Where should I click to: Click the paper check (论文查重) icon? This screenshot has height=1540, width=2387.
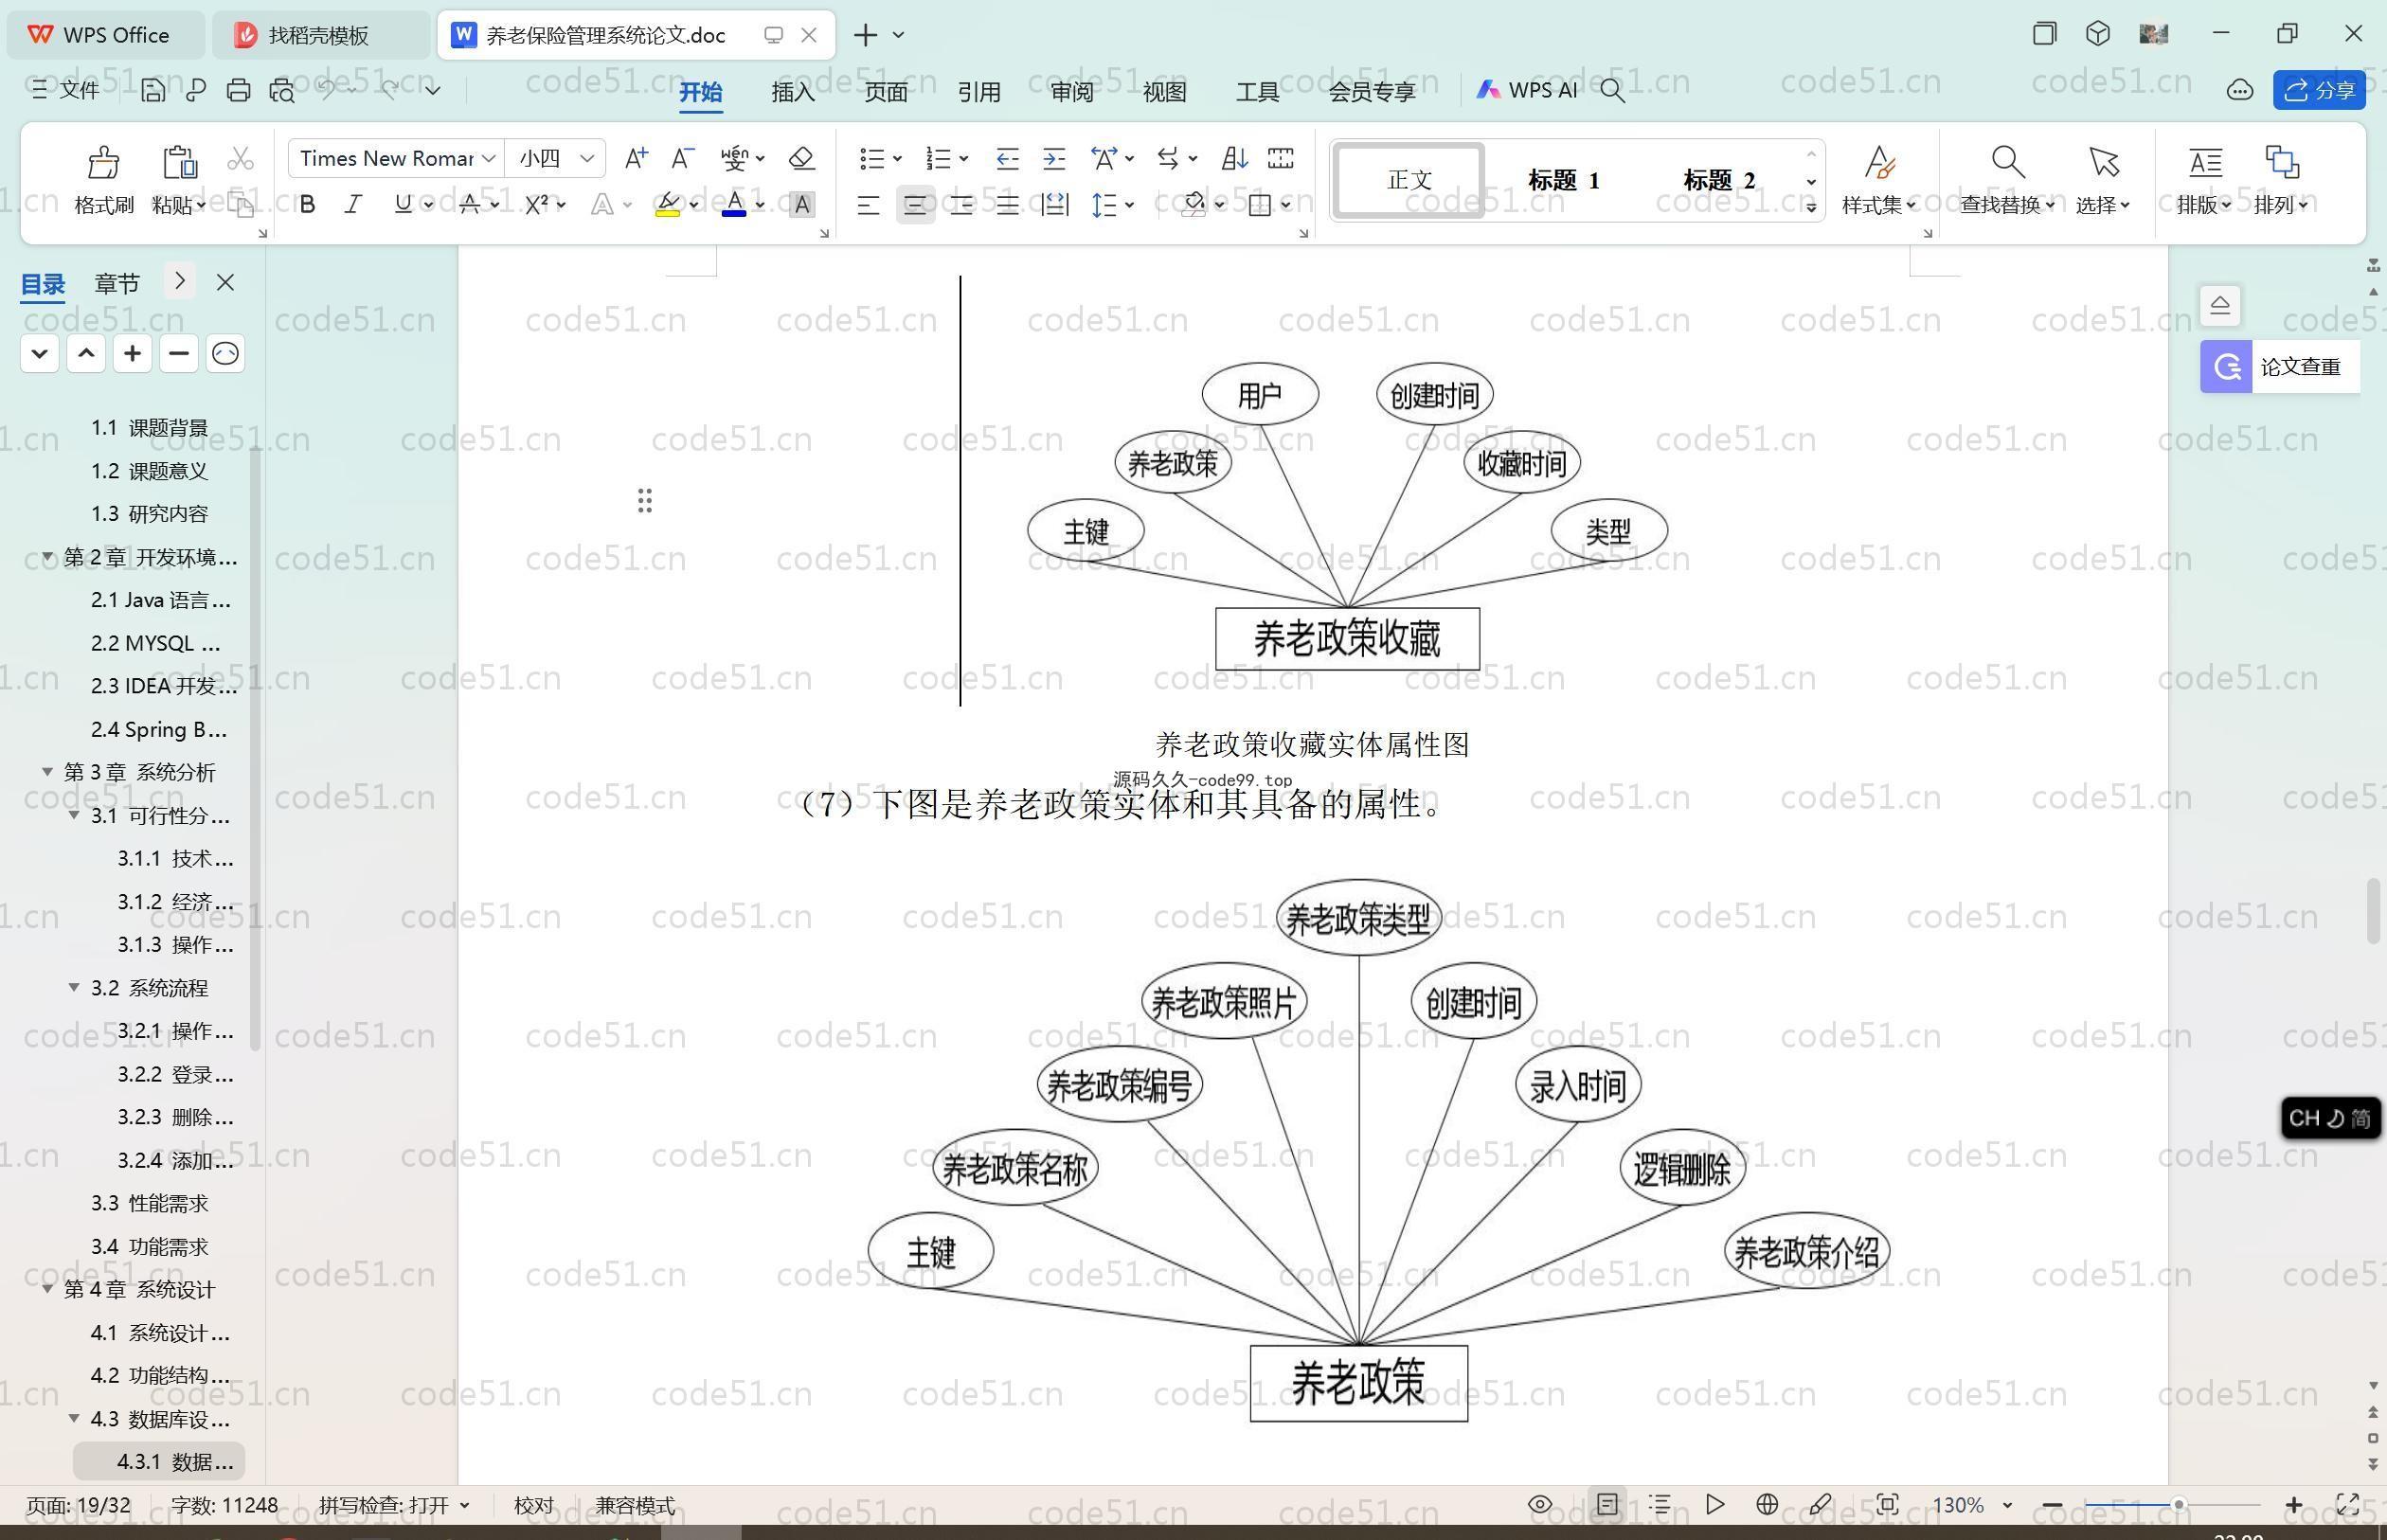2226,367
